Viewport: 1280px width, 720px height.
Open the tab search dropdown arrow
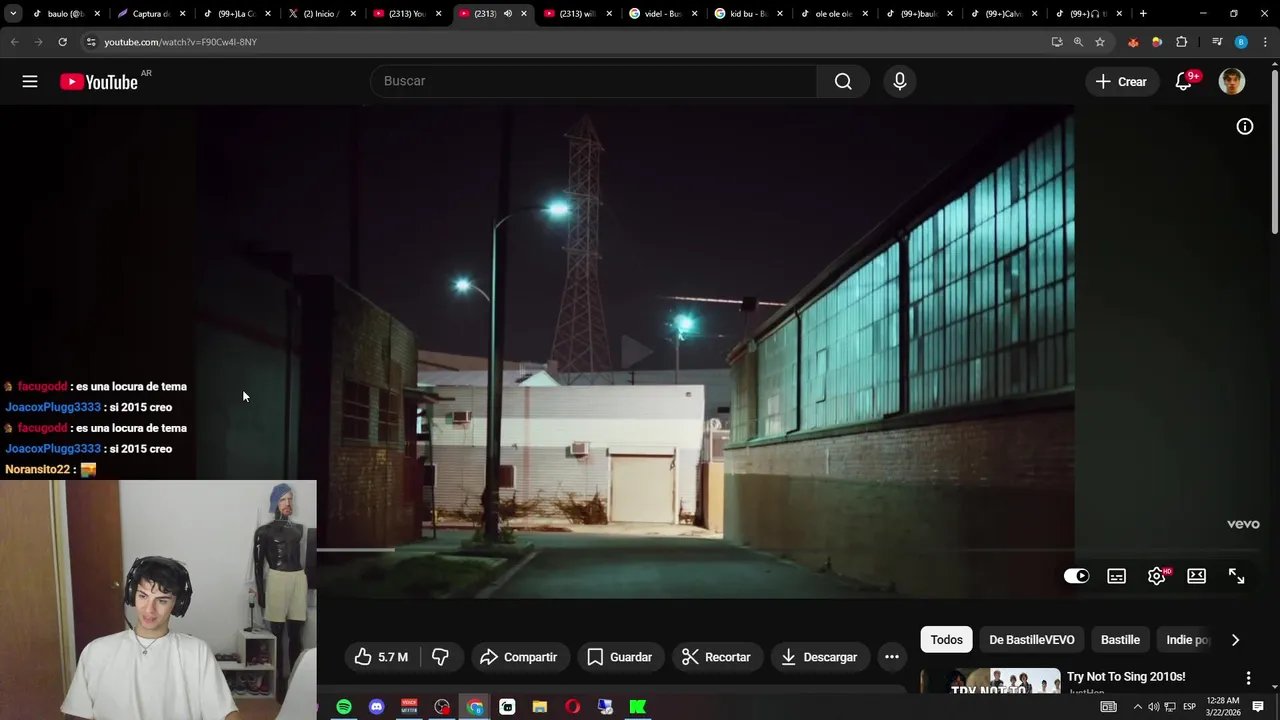click(13, 14)
